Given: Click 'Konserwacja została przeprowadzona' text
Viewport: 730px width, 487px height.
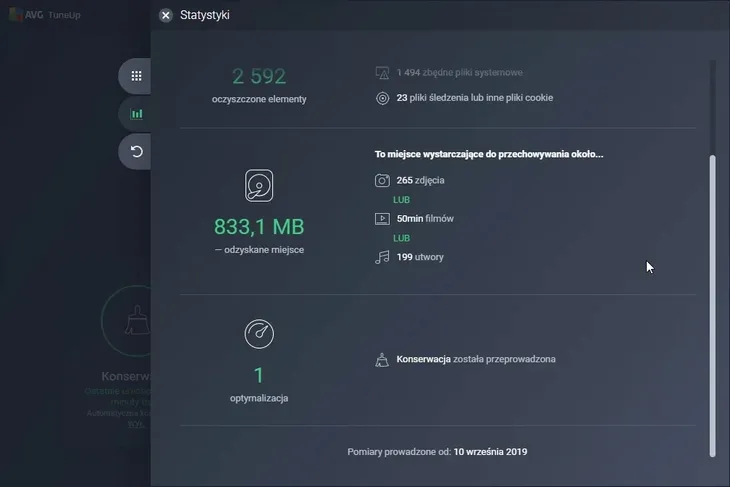Looking at the screenshot, I should pyautogui.click(x=476, y=359).
